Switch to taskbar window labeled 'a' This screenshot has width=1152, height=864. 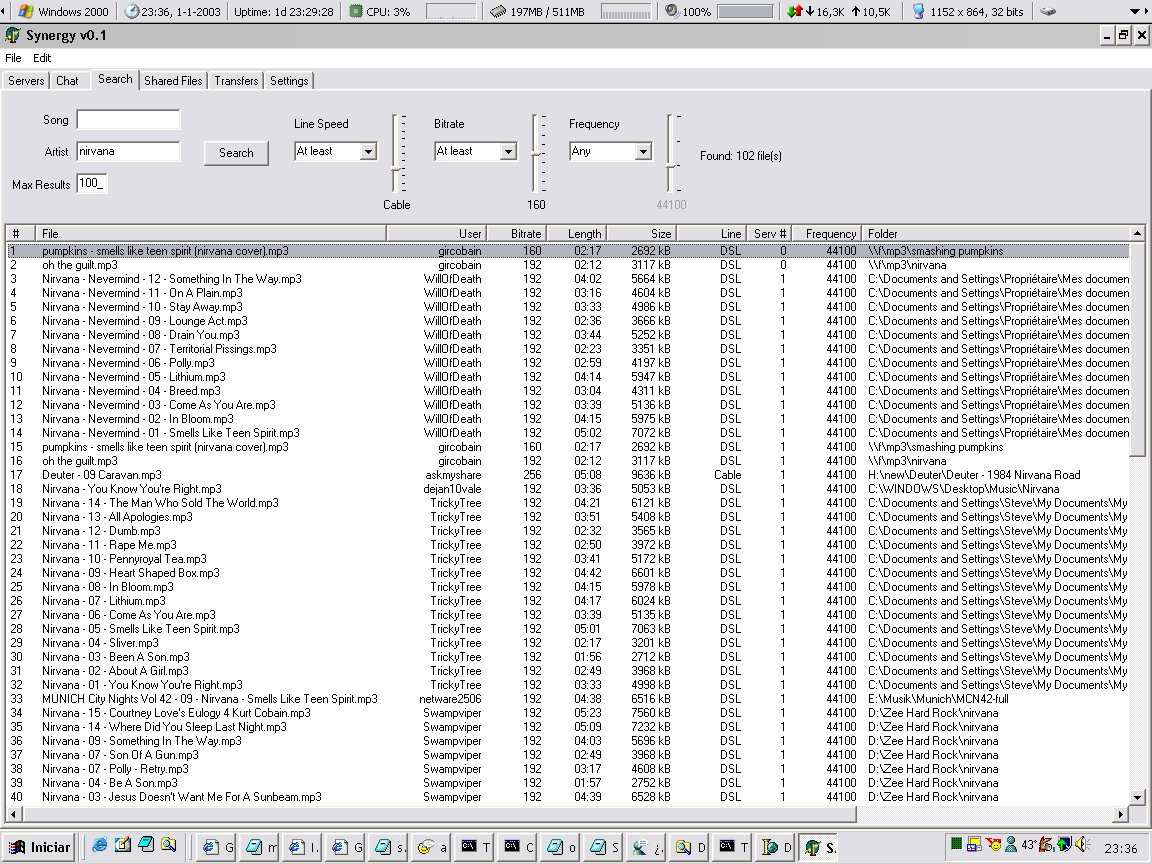pyautogui.click(x=433, y=847)
